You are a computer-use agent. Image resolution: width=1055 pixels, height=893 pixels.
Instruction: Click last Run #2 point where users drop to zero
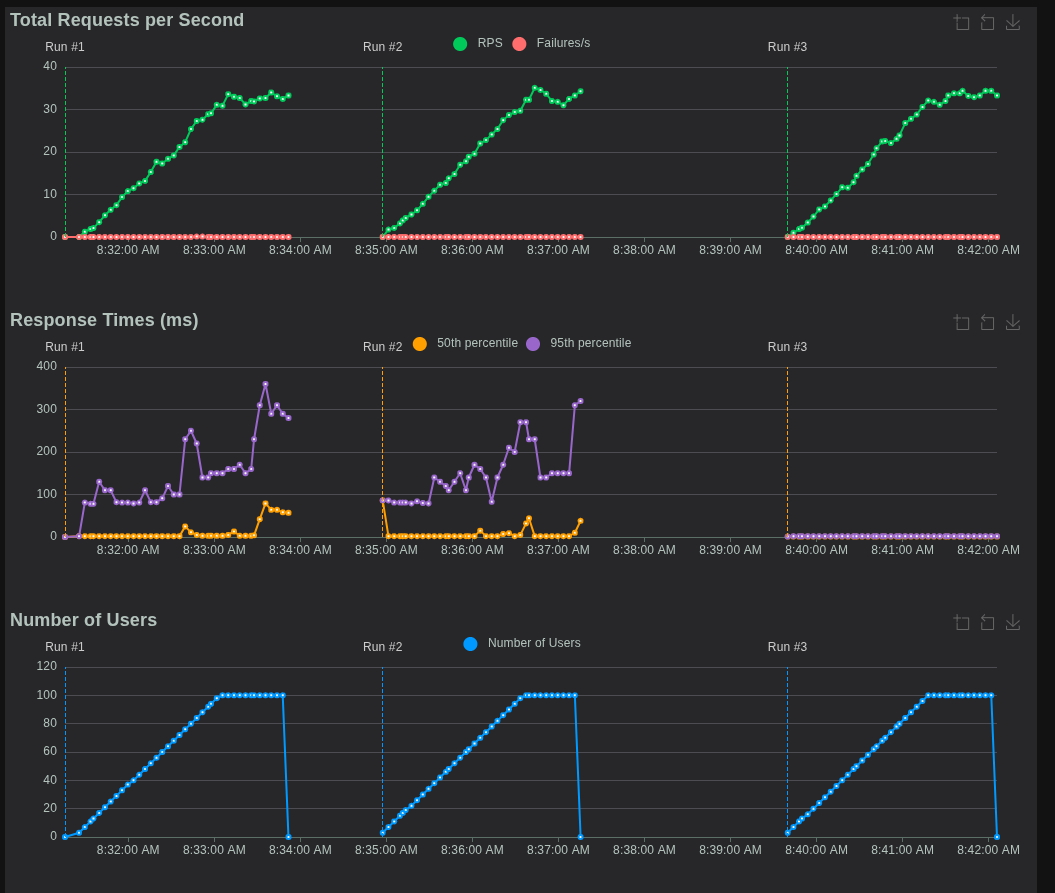pyautogui.click(x=580, y=837)
